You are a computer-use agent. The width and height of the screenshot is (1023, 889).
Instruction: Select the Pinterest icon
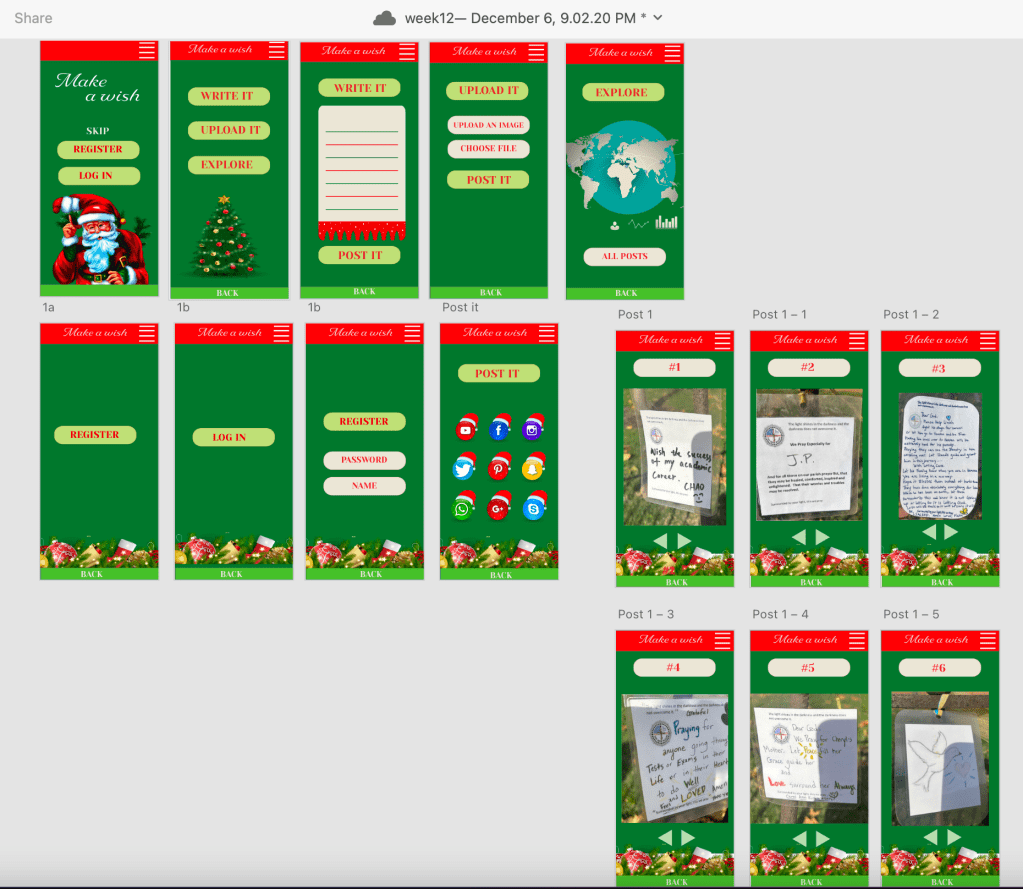498,469
